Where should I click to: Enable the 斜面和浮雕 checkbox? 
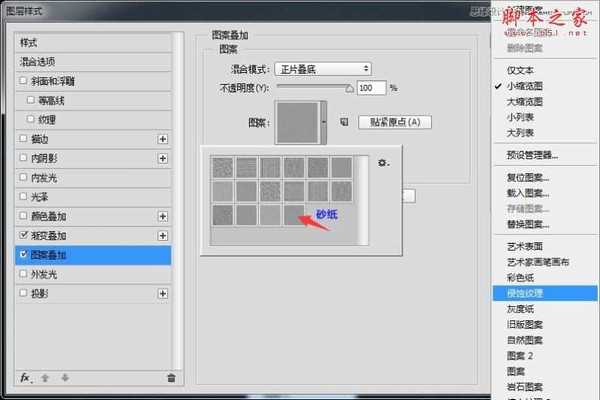(x=24, y=80)
